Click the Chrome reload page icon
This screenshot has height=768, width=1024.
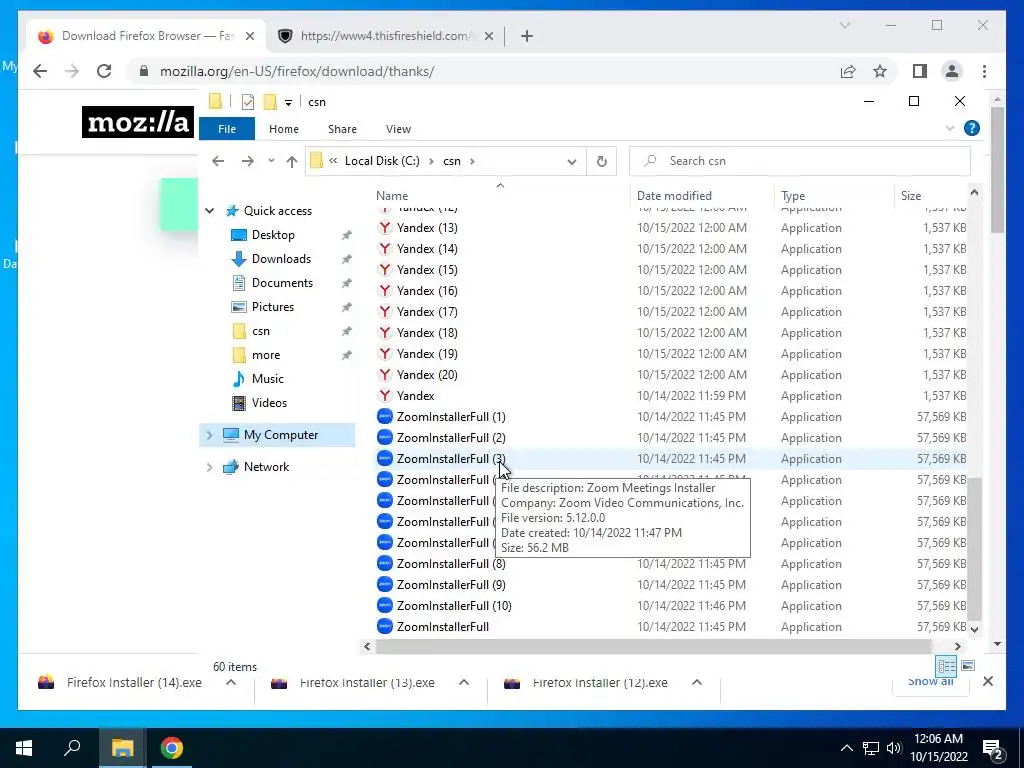104,71
